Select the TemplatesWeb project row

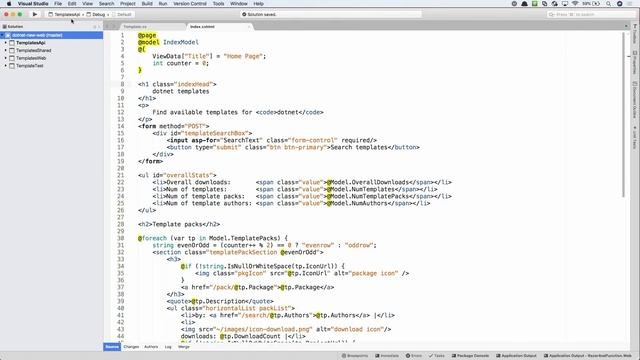[51, 58]
